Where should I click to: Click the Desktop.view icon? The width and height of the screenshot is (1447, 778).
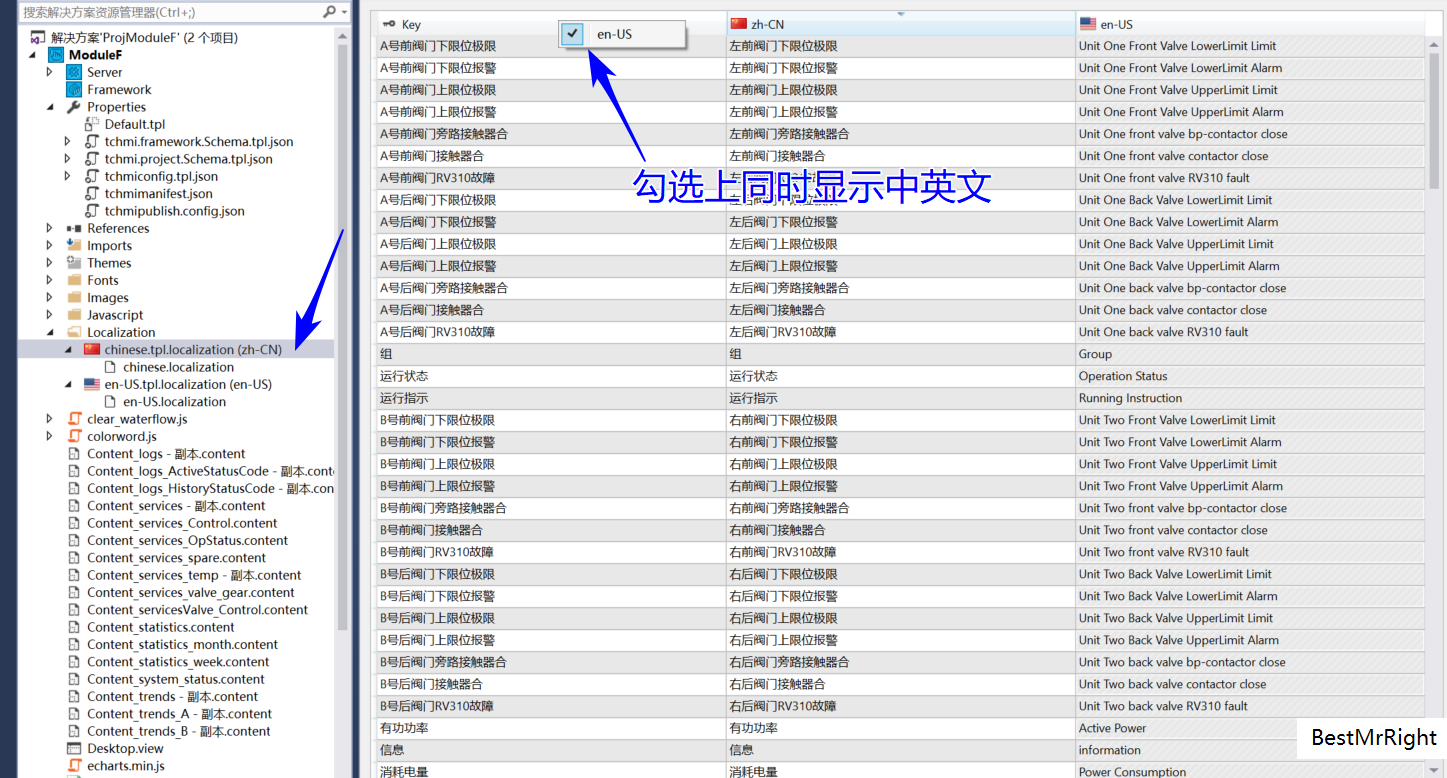point(74,748)
